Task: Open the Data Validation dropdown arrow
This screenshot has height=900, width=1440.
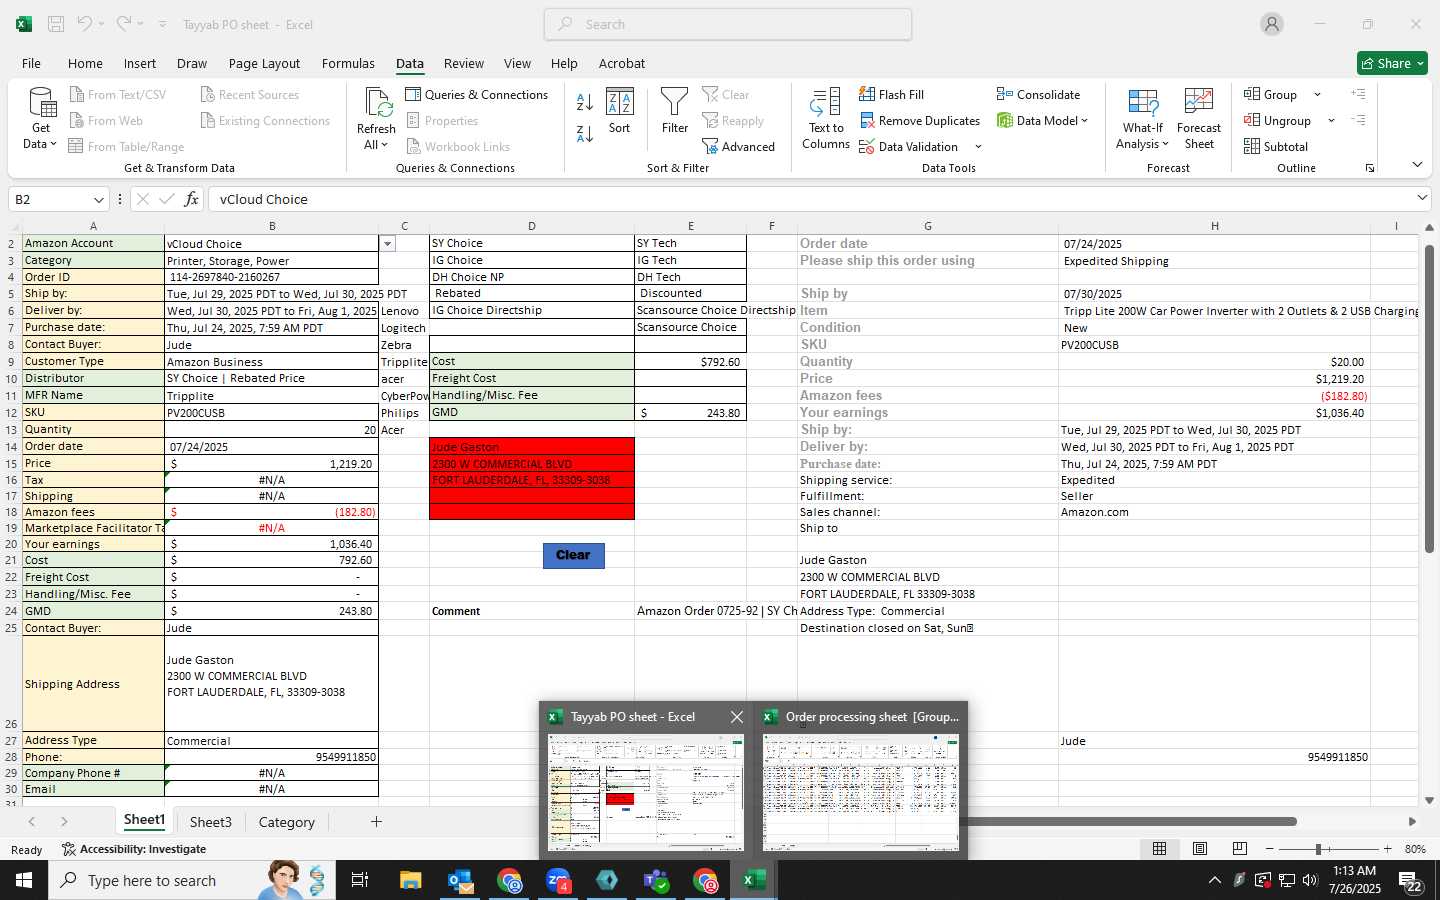Action: point(978,147)
